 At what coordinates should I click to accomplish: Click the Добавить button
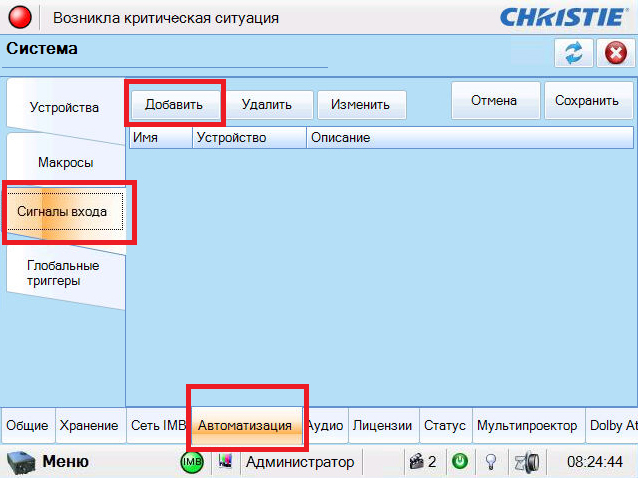coord(174,105)
